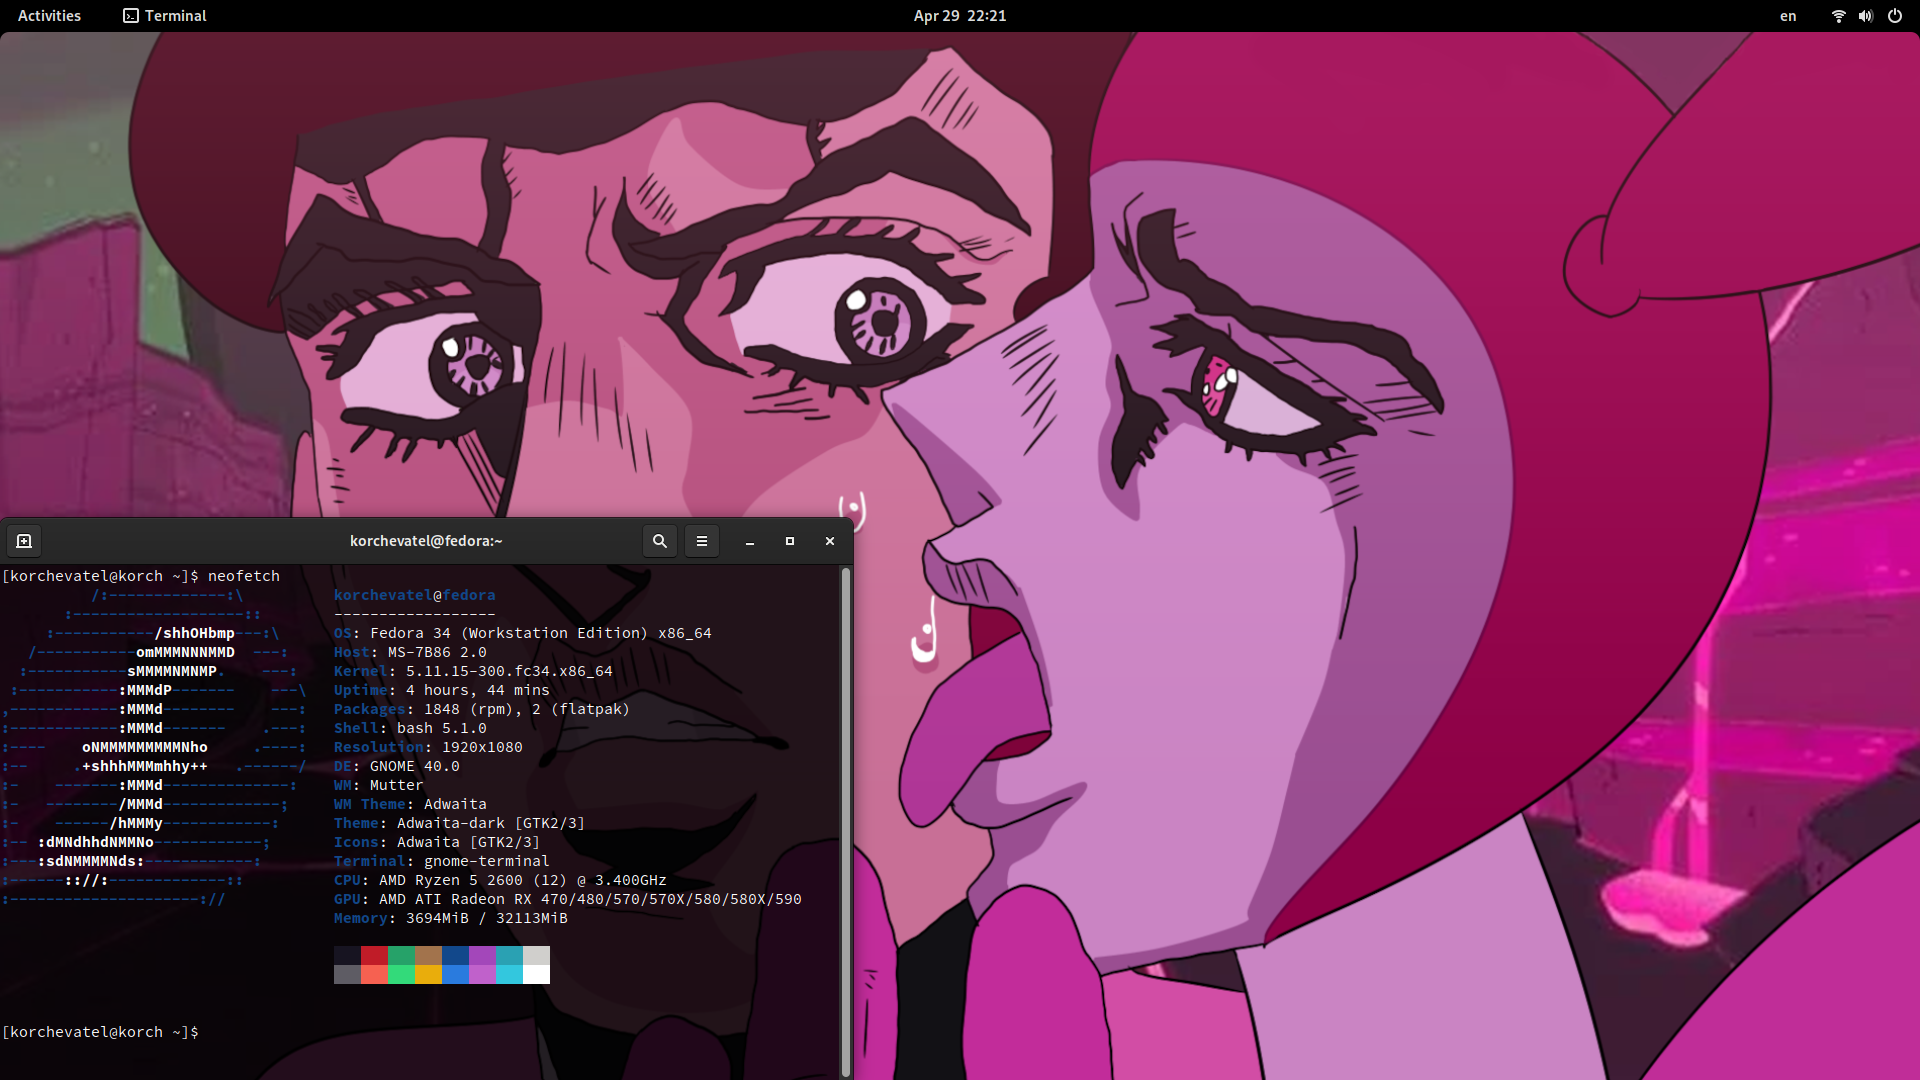Click the Memory line 3694MiB / 32113MiB

tap(451, 918)
